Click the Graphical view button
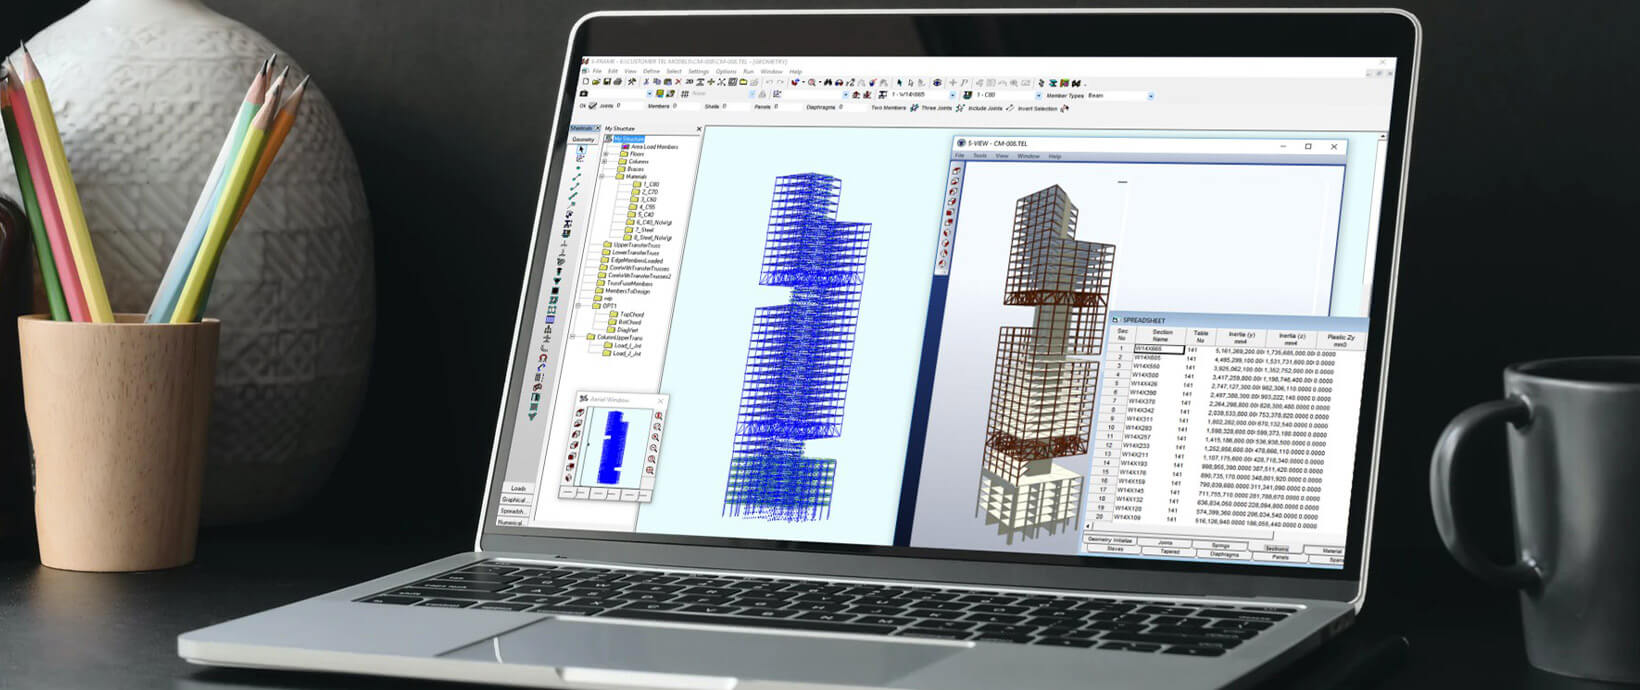 514,499
